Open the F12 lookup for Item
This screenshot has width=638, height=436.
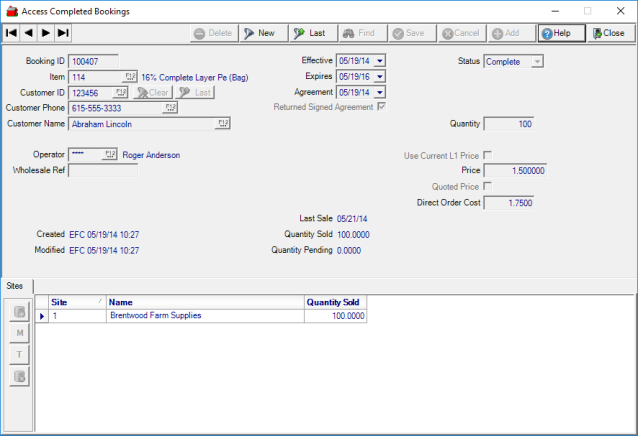coord(130,77)
